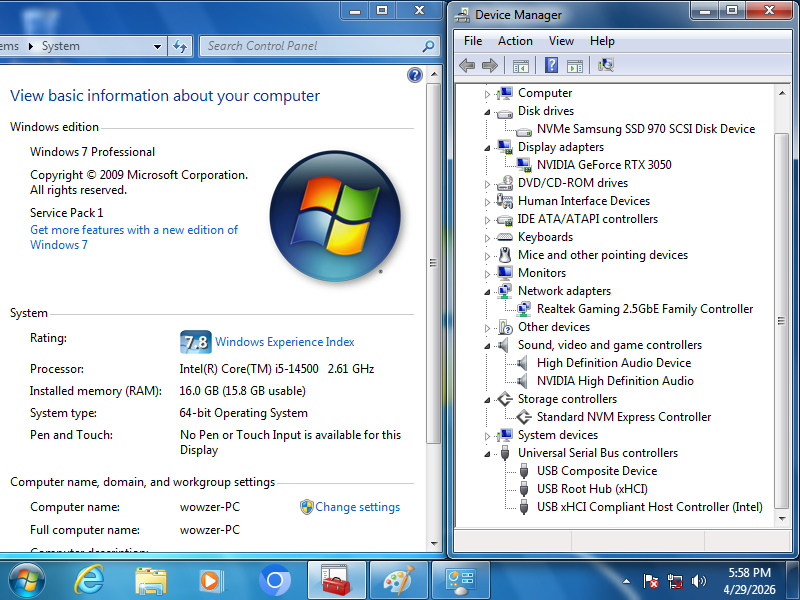The width and height of the screenshot is (800, 600).
Task: Click Device Manager scrollbar down arrow
Action: tap(782, 519)
